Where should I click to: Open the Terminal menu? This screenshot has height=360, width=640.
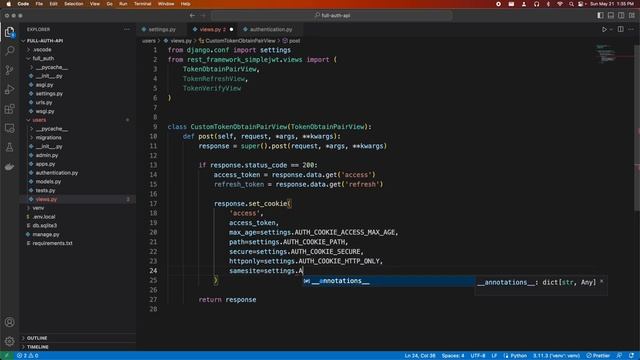coord(142,4)
